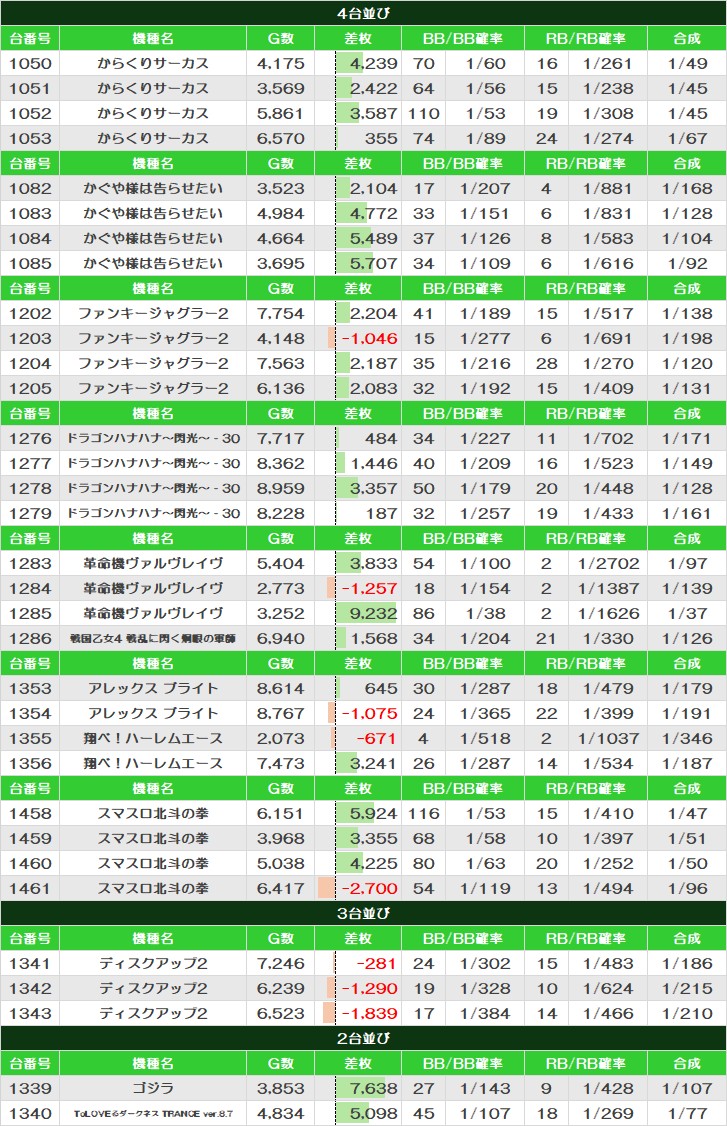This screenshot has width=727, height=1126.
Task: Click game count 7,473 for machine 1356
Action: coord(281,763)
